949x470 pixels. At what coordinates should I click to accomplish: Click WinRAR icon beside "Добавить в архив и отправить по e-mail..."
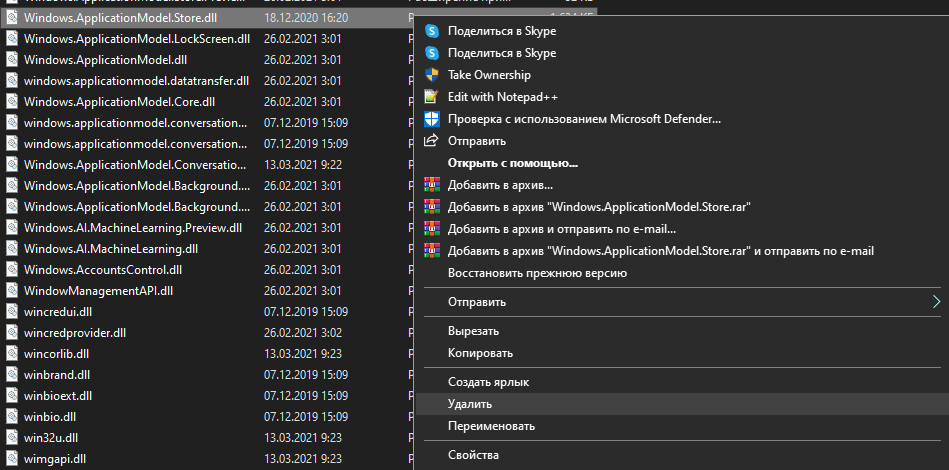pos(431,229)
